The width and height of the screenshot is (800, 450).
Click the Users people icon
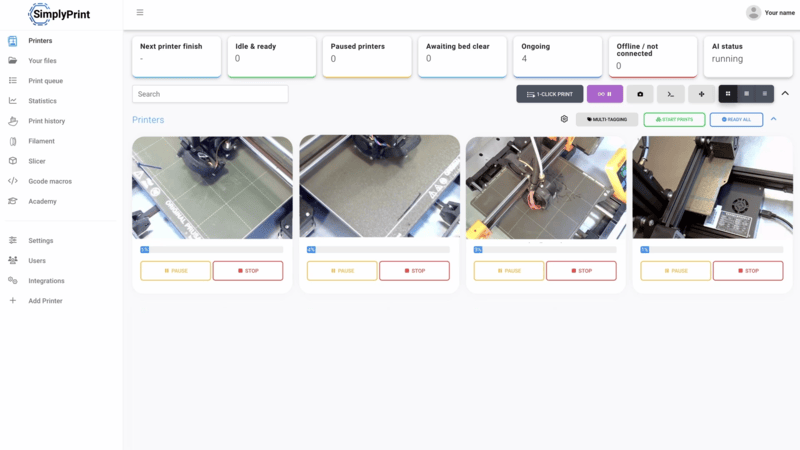(13, 261)
